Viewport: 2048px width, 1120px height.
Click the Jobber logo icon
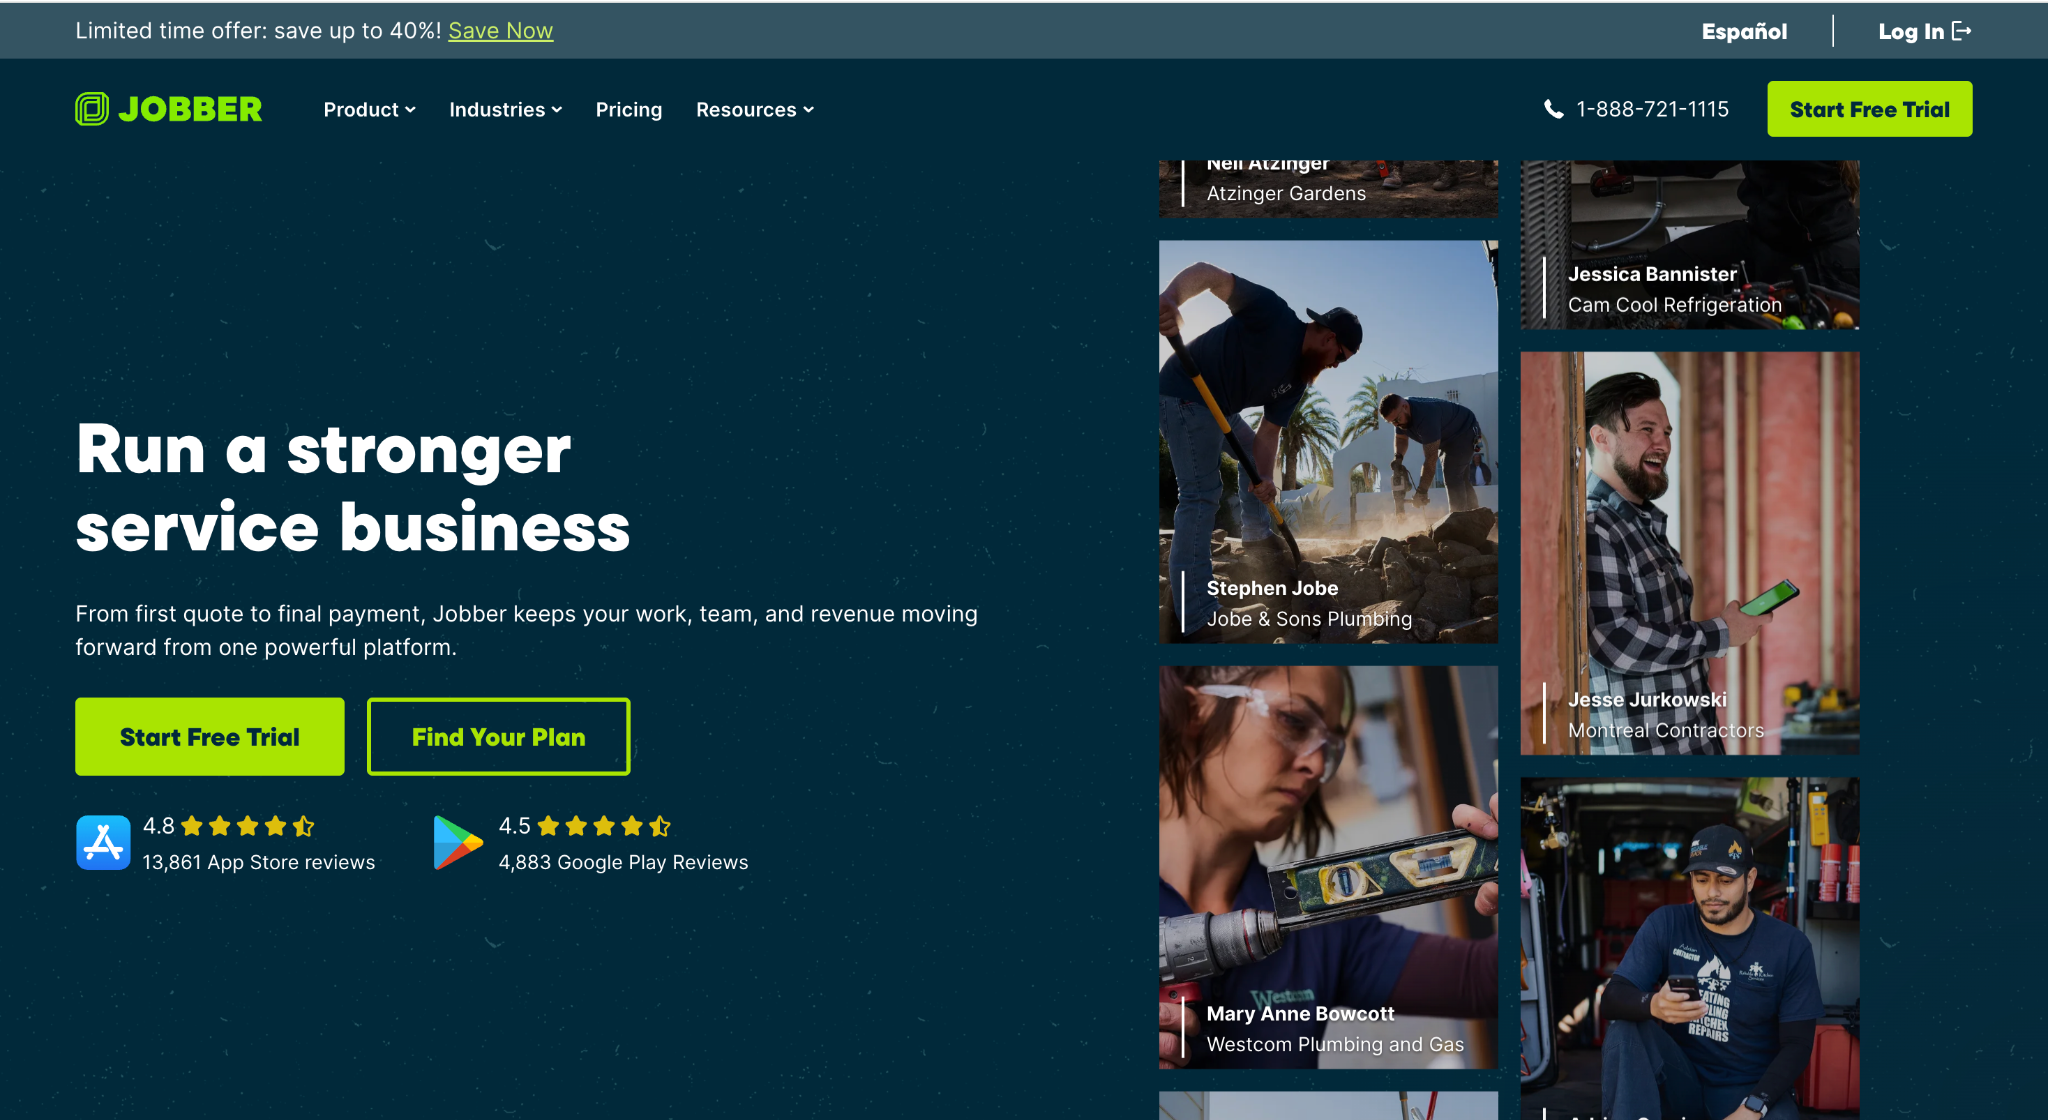coord(92,109)
